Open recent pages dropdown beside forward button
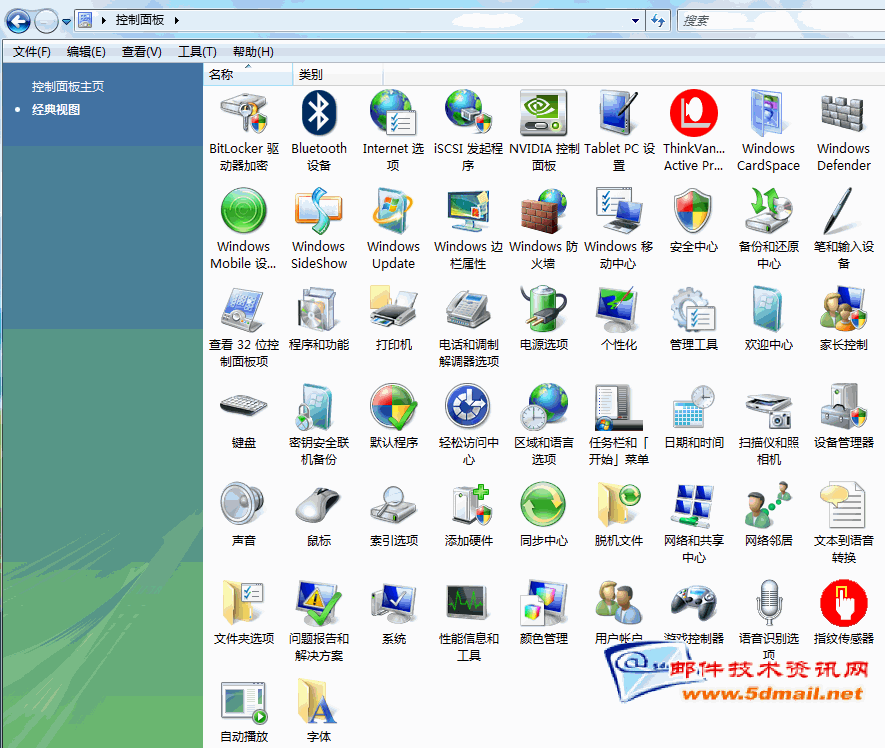885x748 pixels. click(67, 21)
